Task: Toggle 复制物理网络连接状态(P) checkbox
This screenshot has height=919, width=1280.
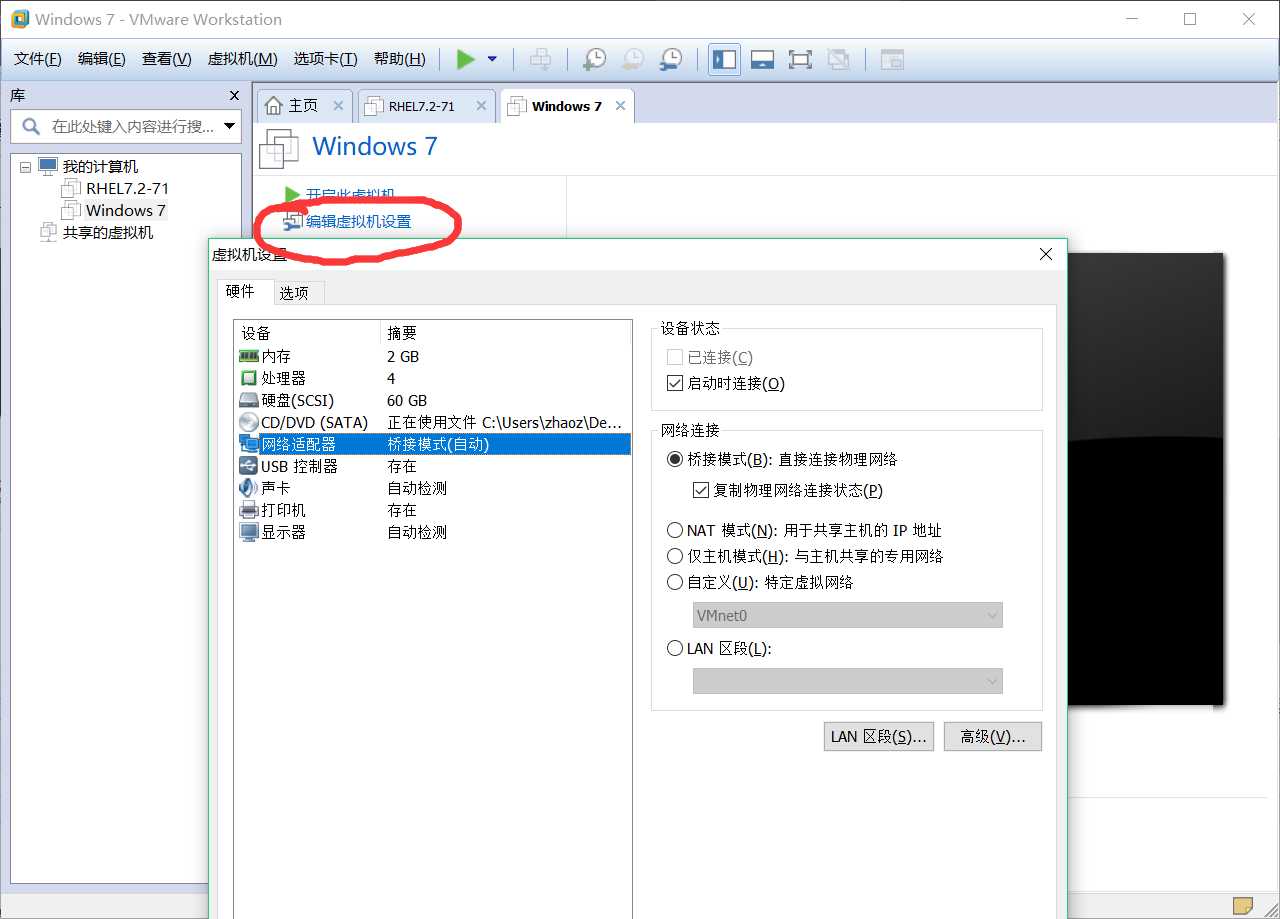Action: [x=701, y=490]
